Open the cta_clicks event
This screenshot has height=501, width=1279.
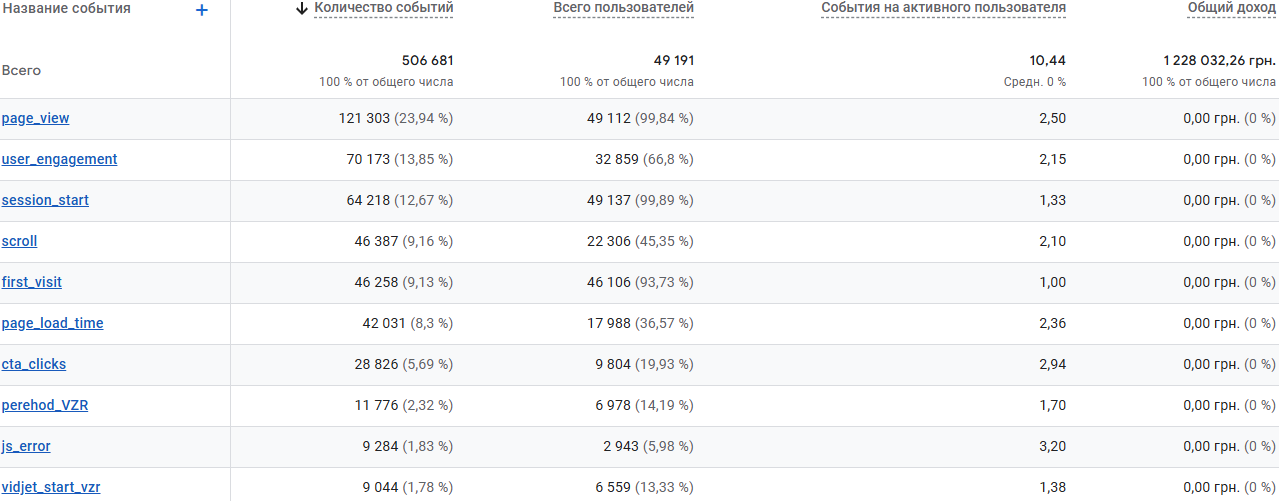tap(34, 364)
